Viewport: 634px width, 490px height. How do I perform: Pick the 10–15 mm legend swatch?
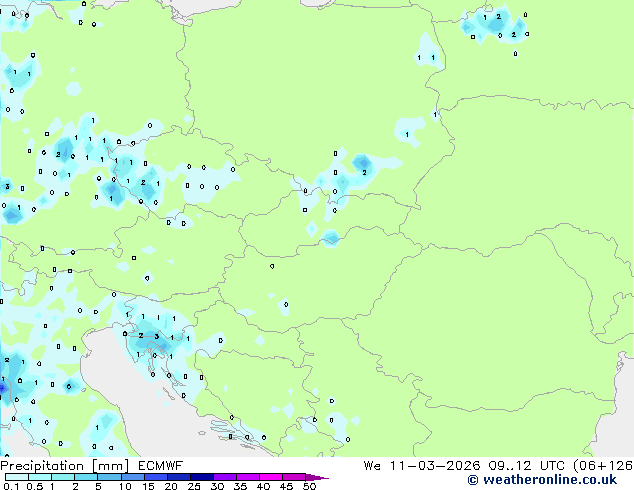click(x=132, y=477)
